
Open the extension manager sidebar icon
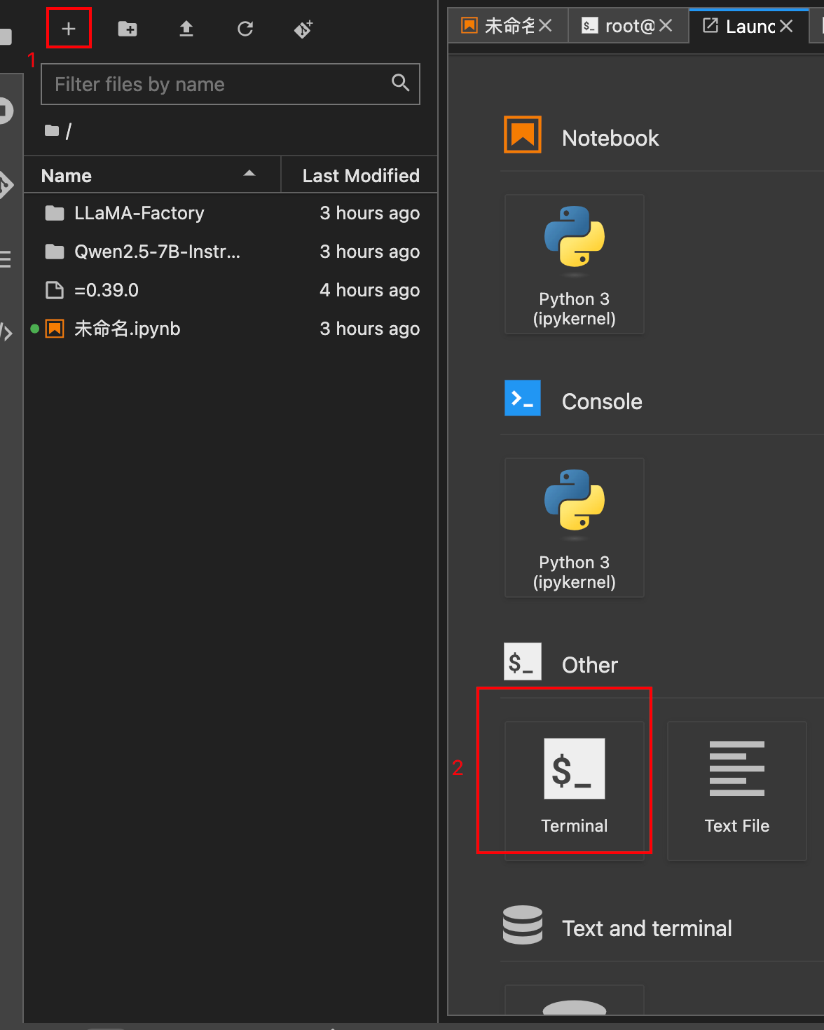(x=6, y=332)
